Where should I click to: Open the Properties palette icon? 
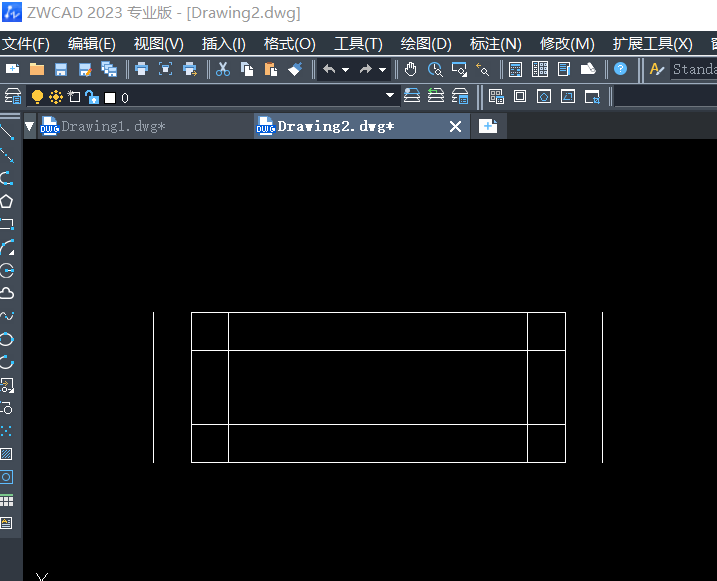[x=515, y=69]
